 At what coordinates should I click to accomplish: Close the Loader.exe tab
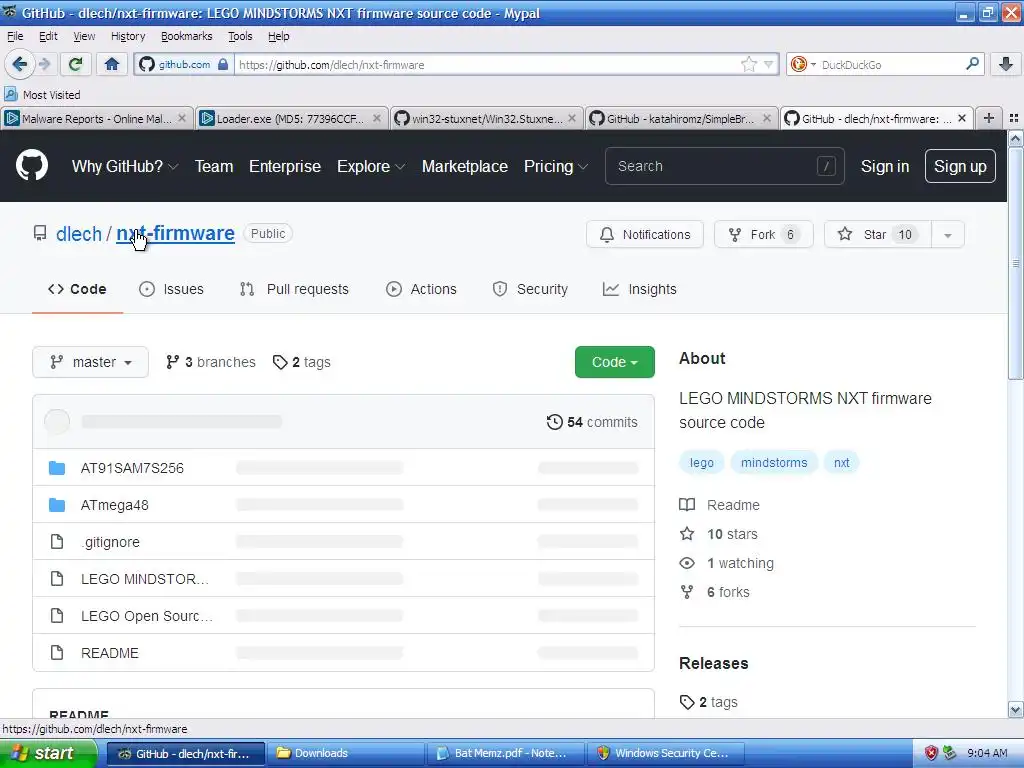(377, 118)
